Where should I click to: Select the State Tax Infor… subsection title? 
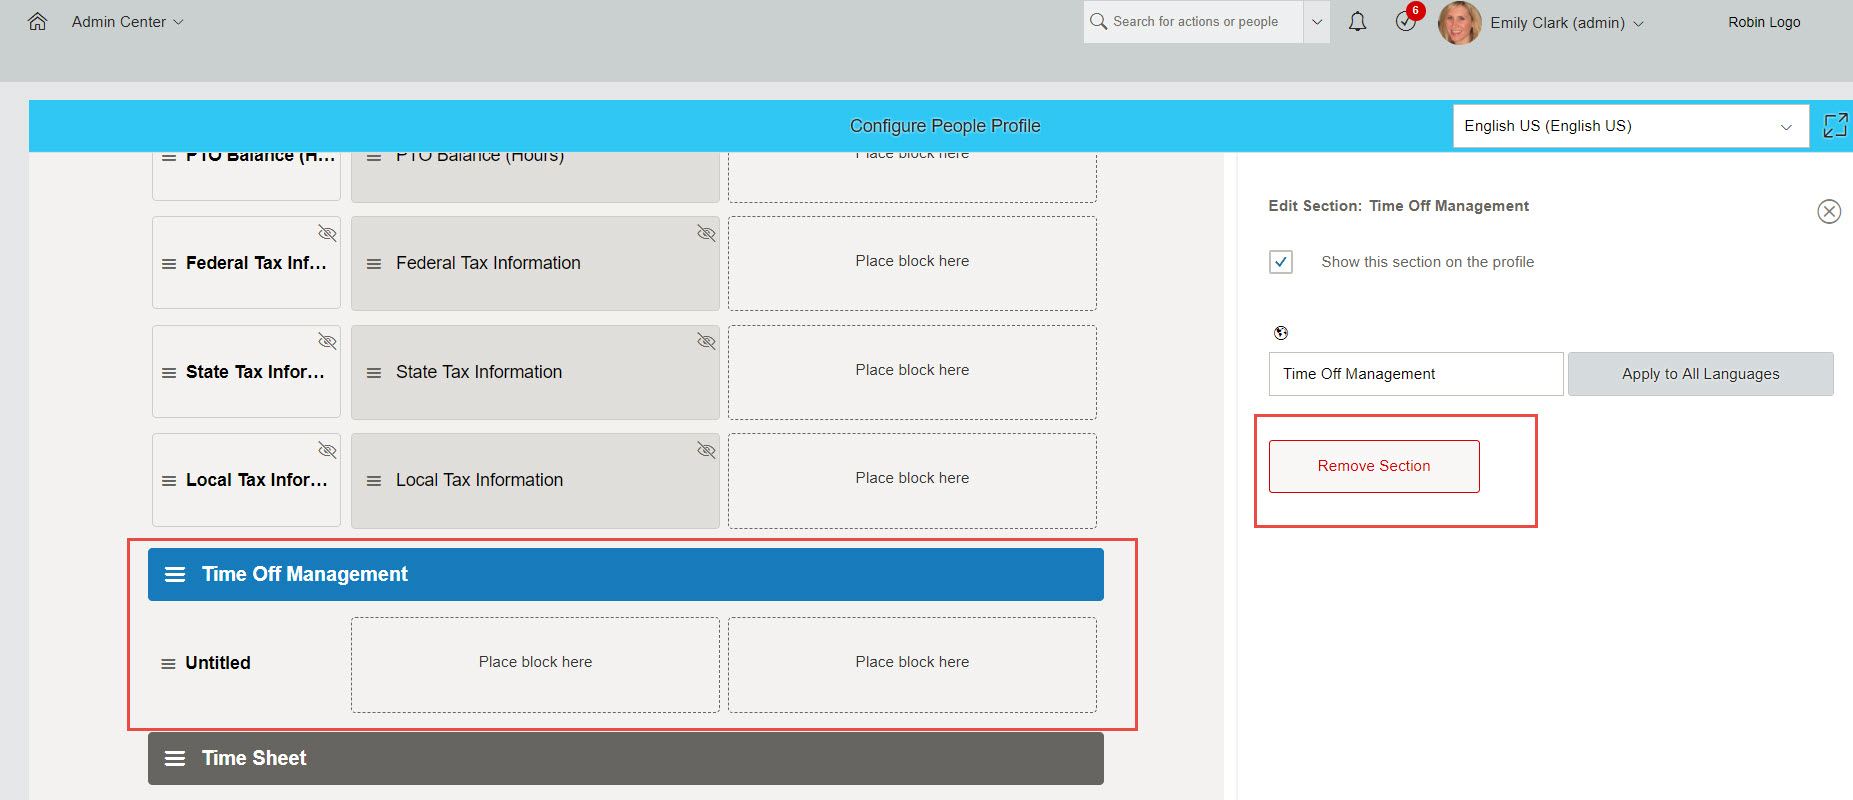point(255,372)
